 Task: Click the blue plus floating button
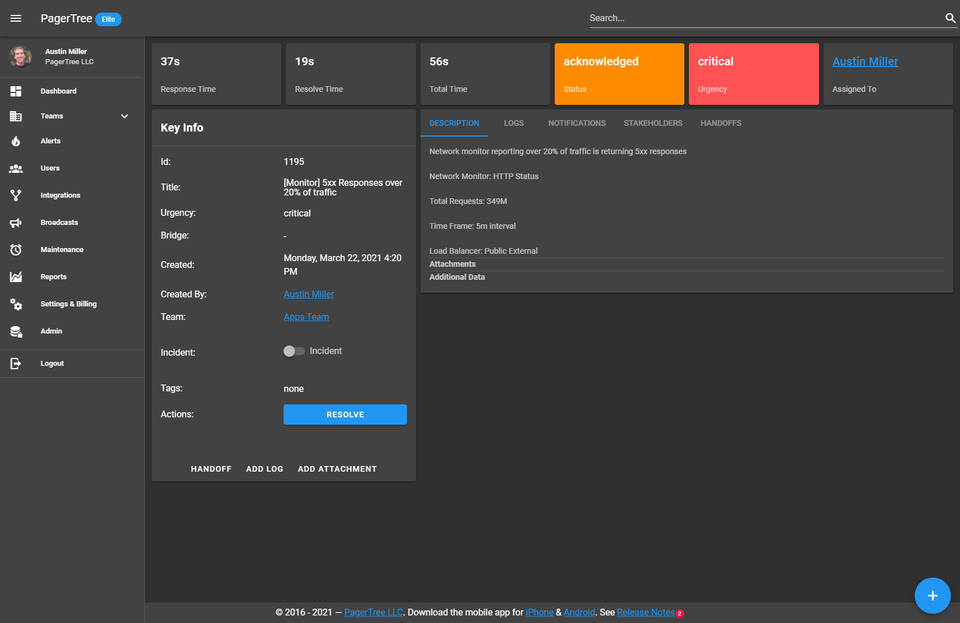pyautogui.click(x=932, y=595)
